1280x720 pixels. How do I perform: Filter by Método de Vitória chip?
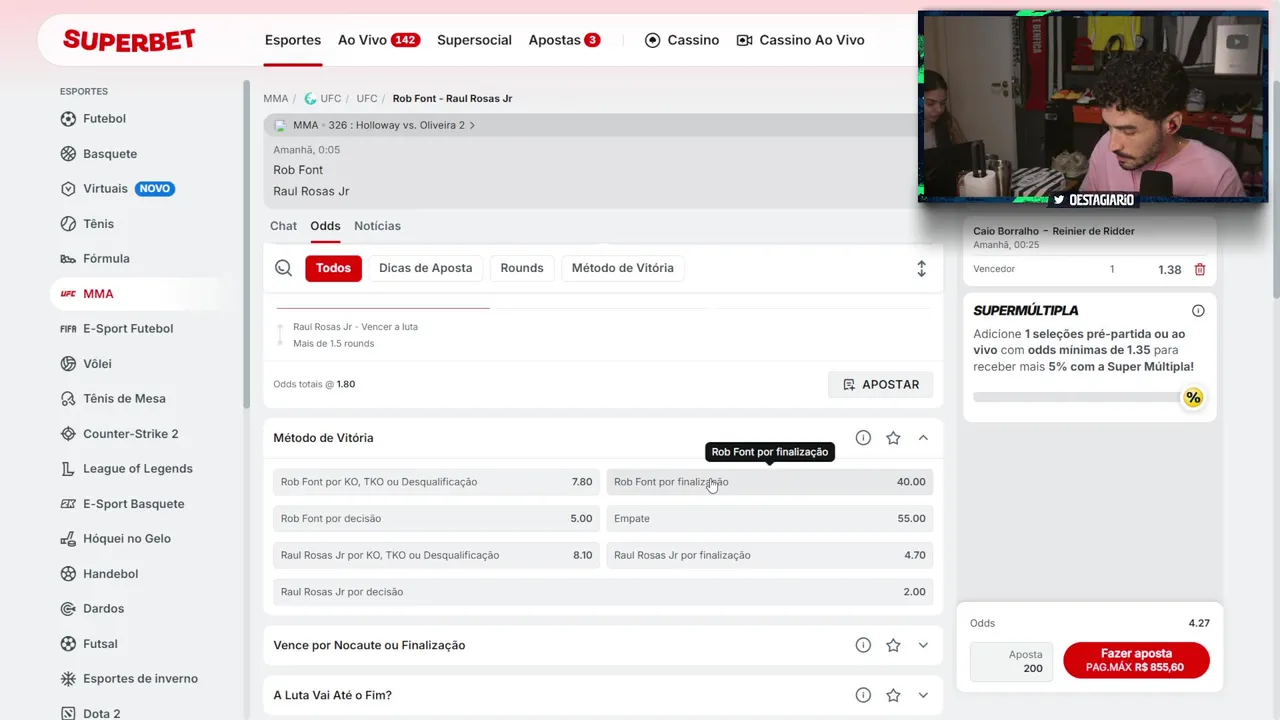pyautogui.click(x=622, y=268)
